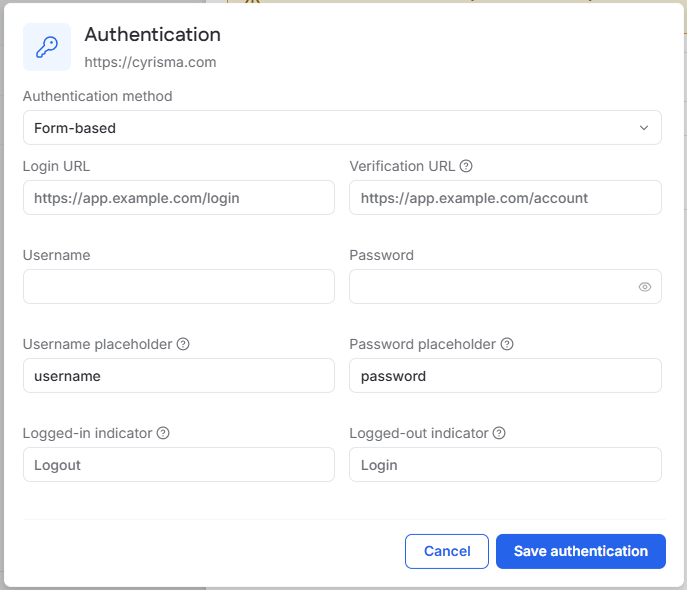Focus the Password input field

pyautogui.click(x=505, y=286)
